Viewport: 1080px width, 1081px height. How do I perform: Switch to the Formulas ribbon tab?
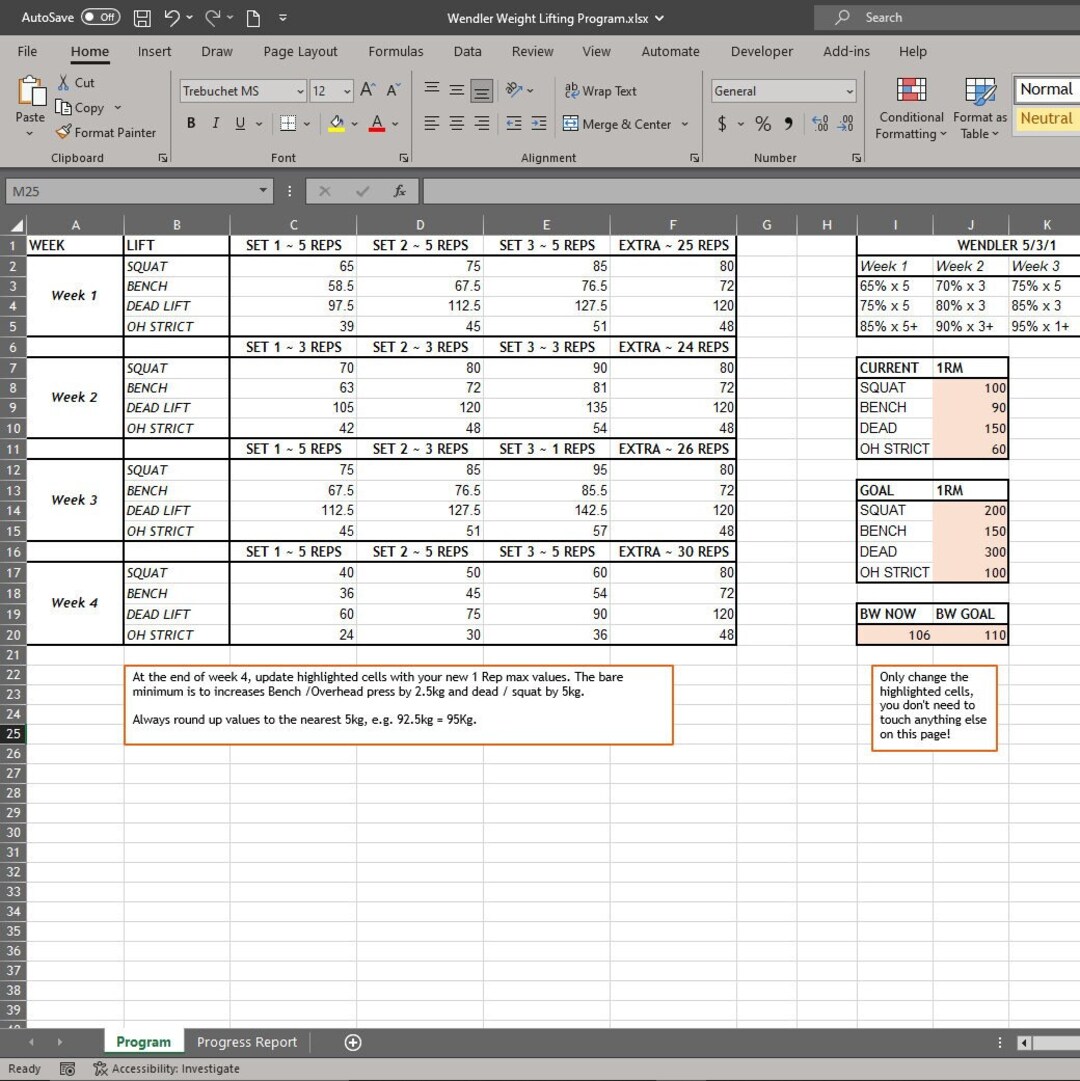396,51
